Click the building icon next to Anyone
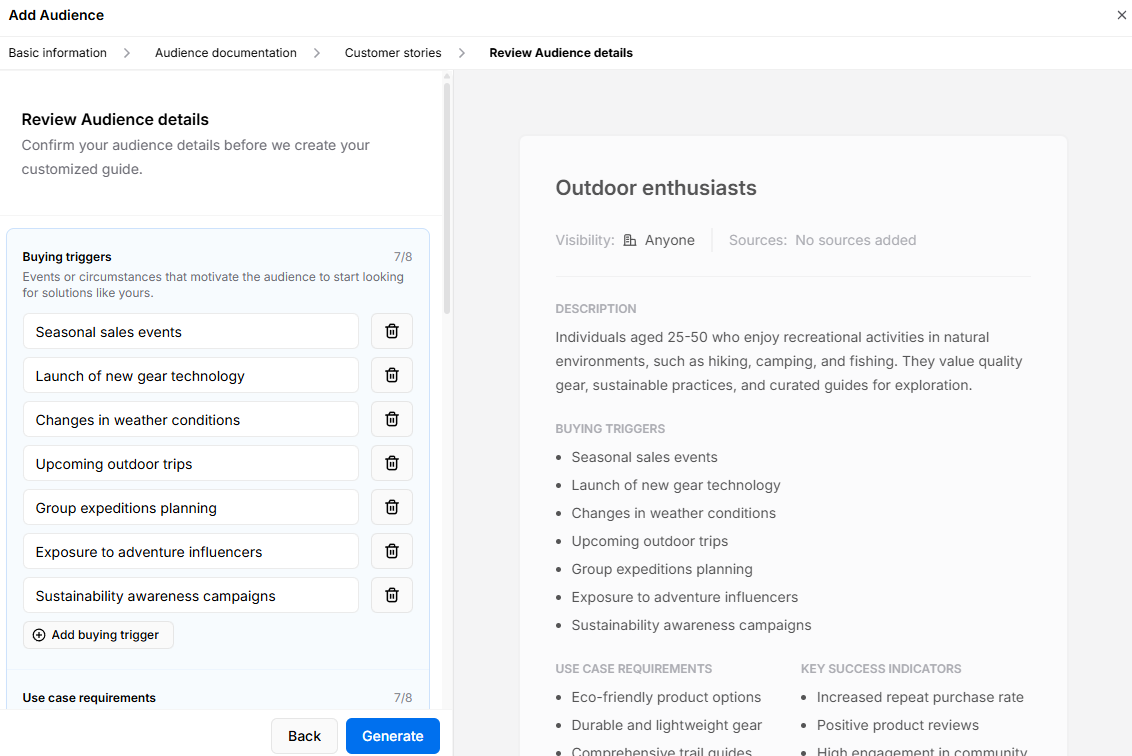Viewport: 1132px width, 756px height. 630,240
